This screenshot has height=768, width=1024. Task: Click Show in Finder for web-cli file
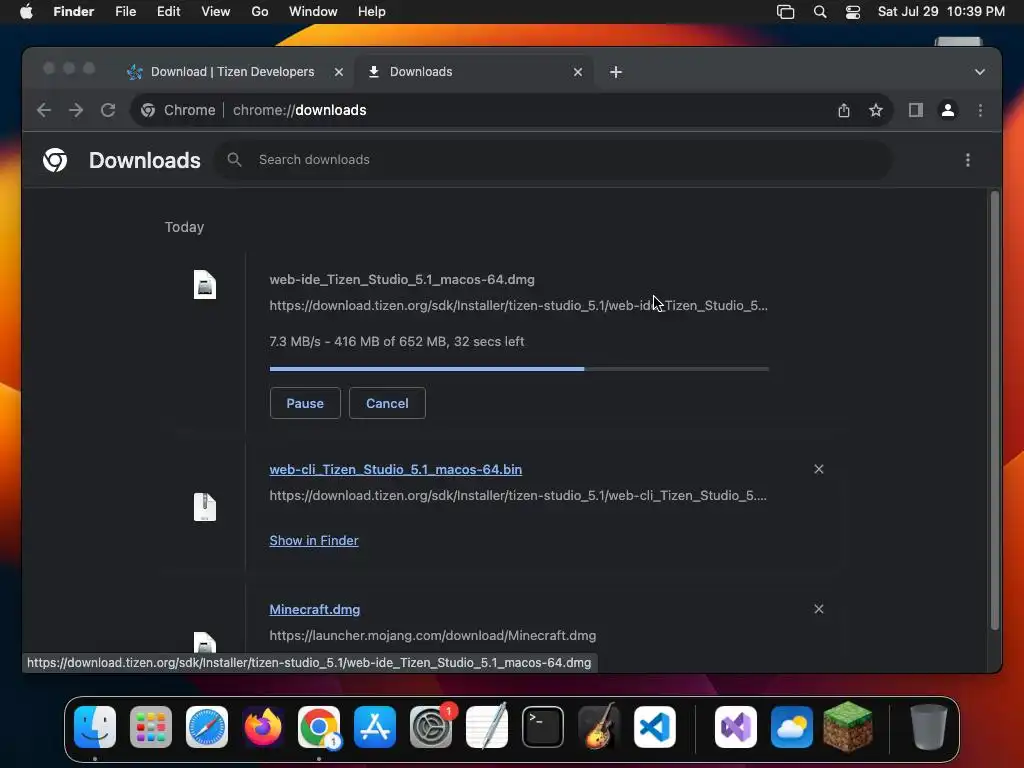(313, 540)
